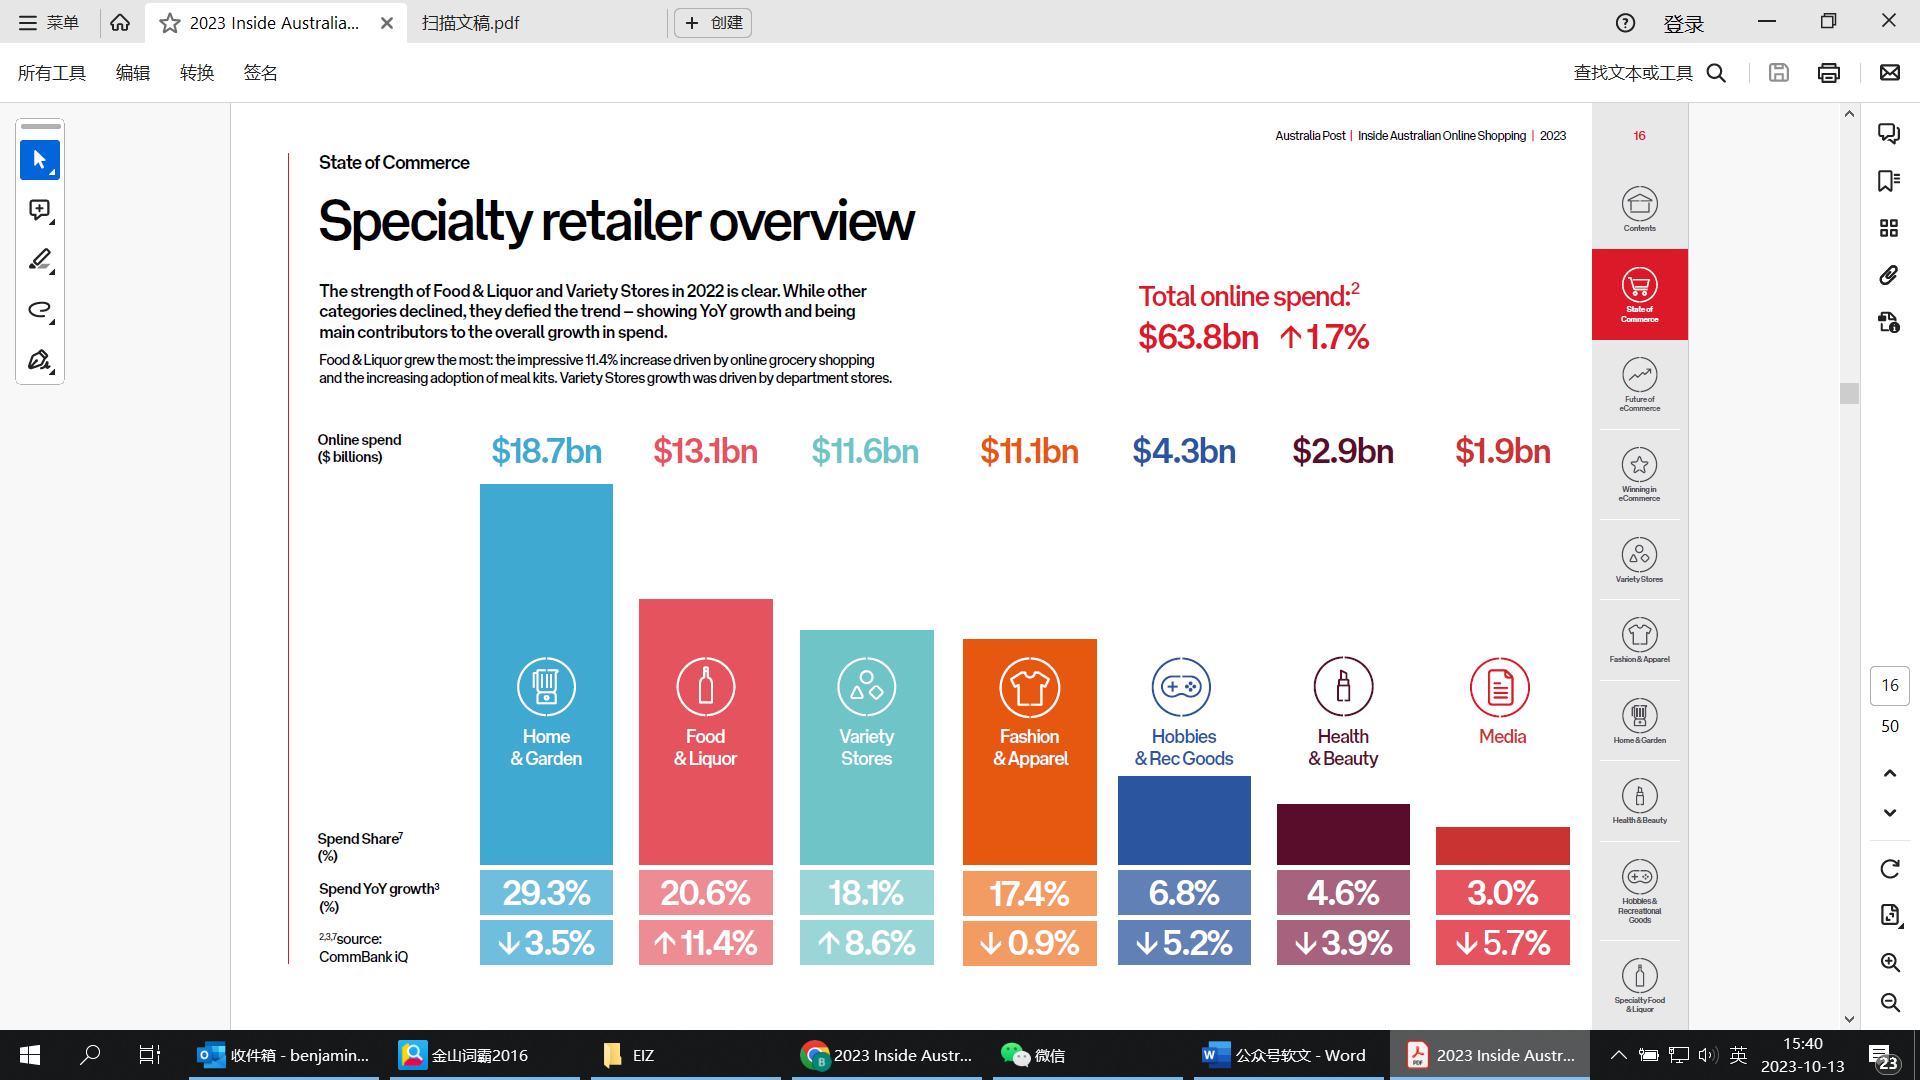Open Future of eCommerce section icon
This screenshot has height=1080, width=1920.
(1640, 384)
